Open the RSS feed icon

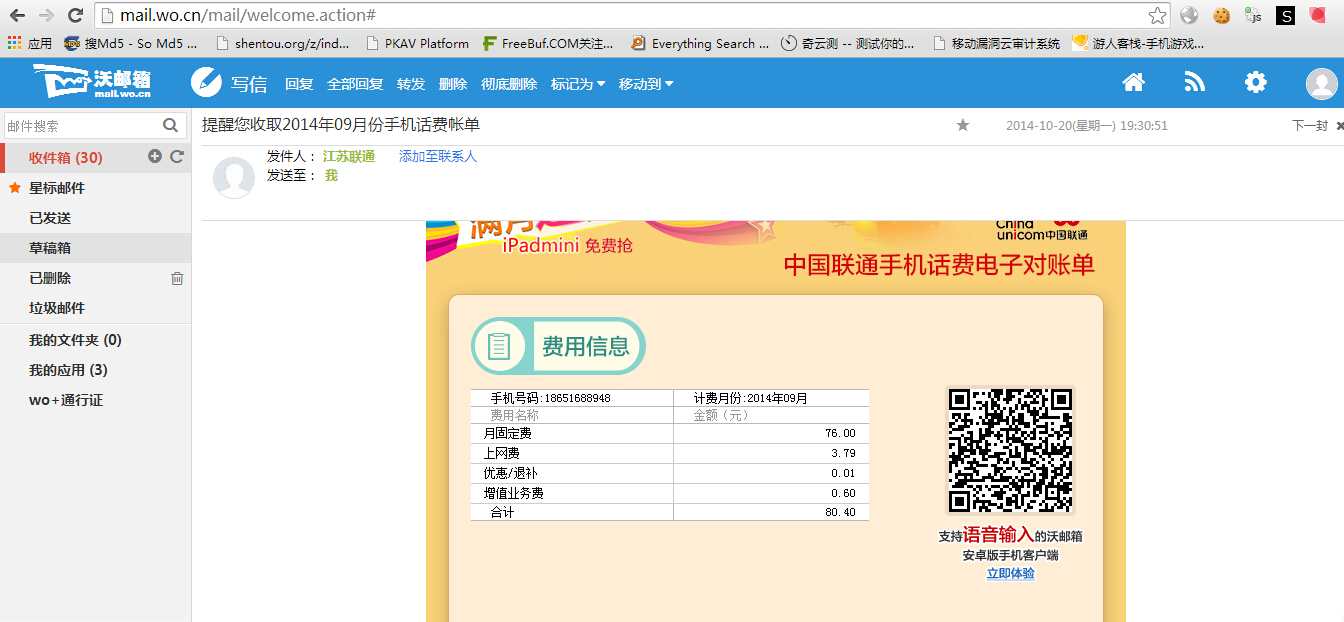(x=1195, y=83)
